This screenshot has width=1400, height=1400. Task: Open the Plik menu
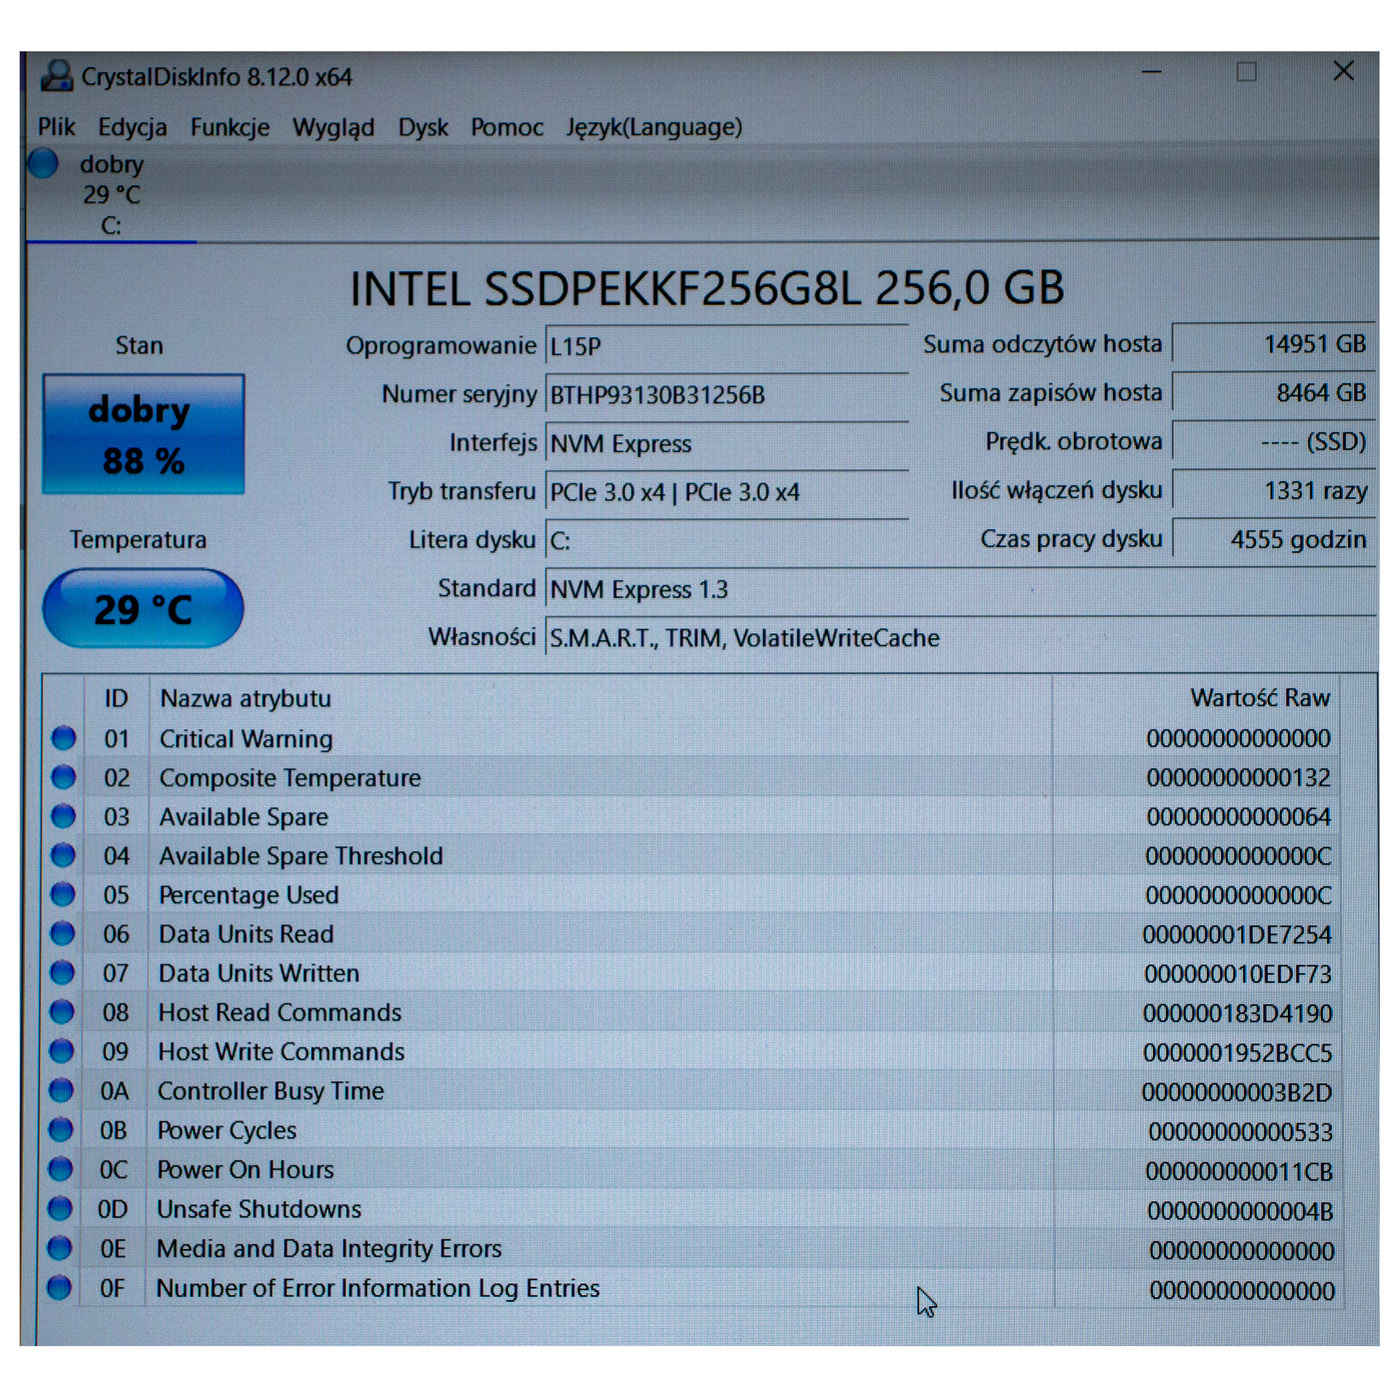coord(56,127)
